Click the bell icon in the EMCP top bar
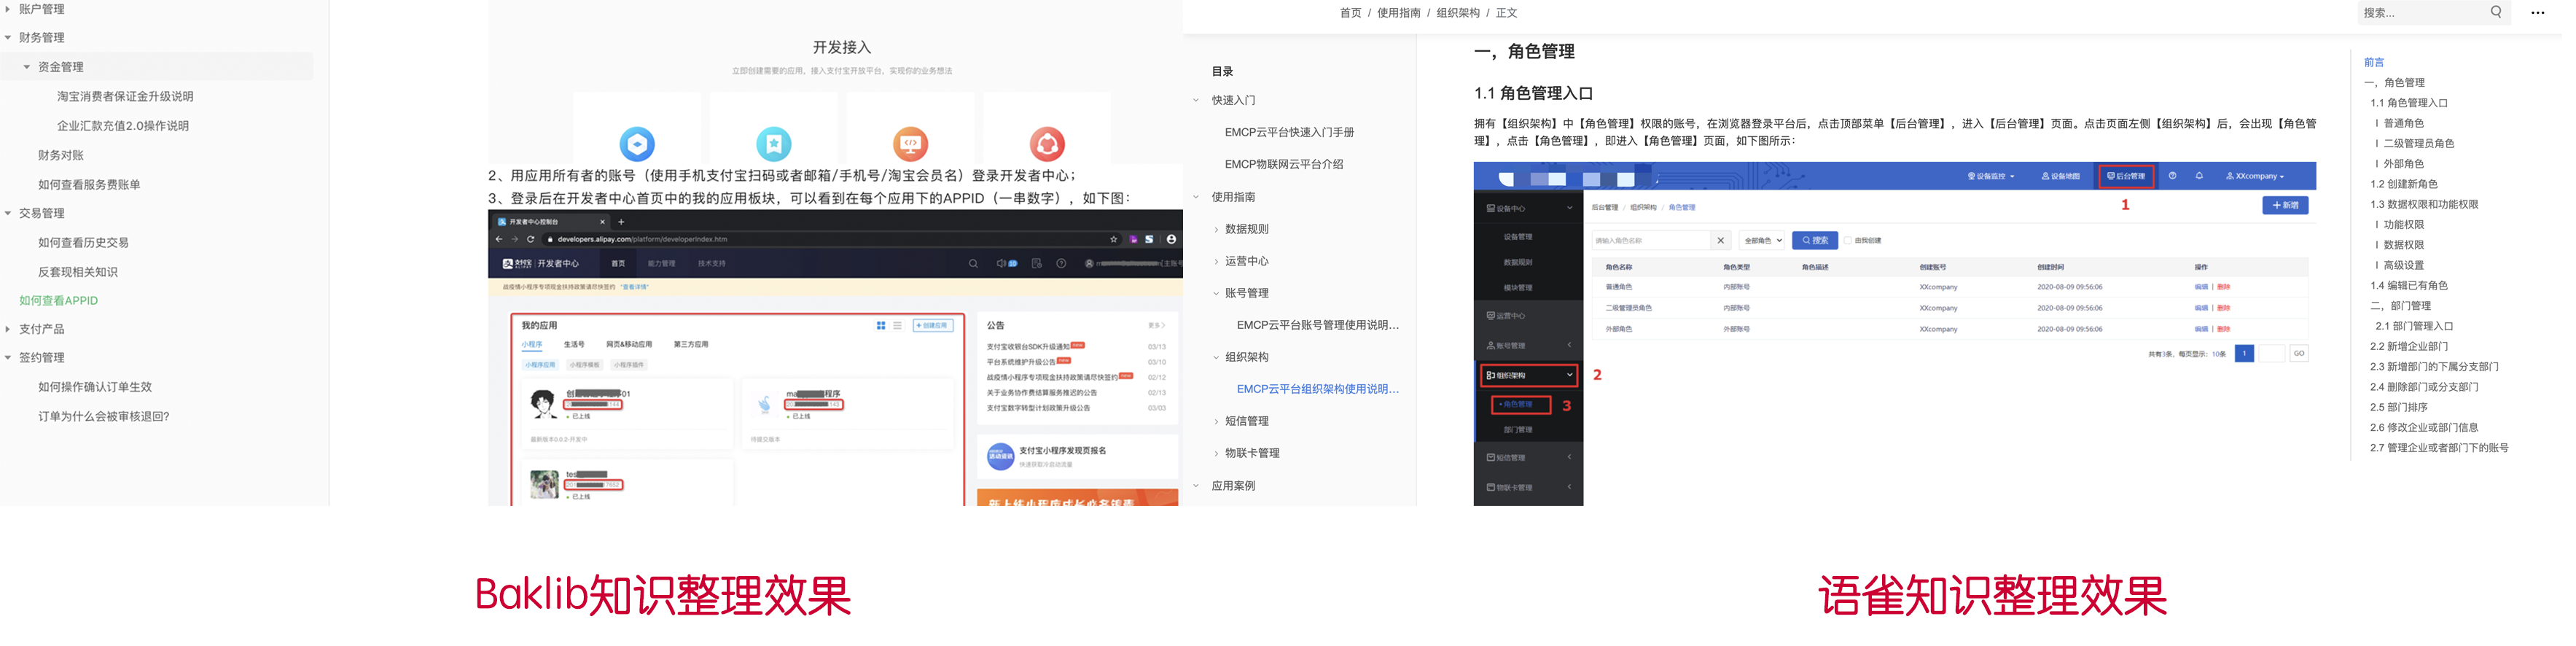Screen dimensions: 2576x646 point(2199,176)
